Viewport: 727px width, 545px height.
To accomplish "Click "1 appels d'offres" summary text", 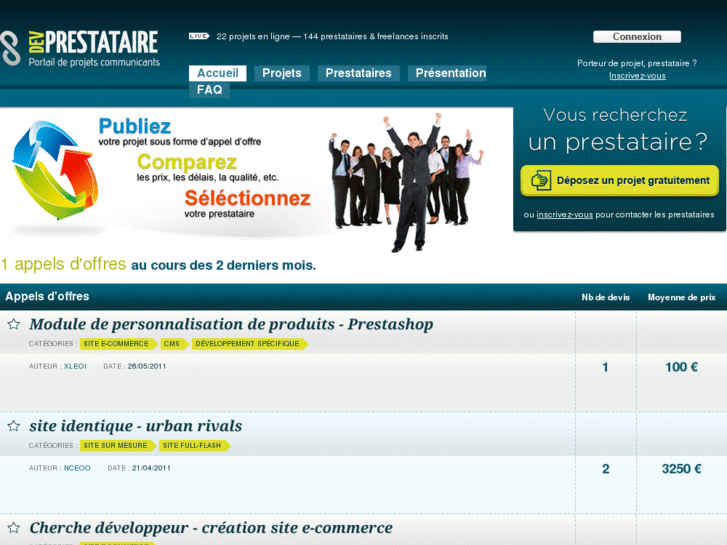I will click(64, 264).
